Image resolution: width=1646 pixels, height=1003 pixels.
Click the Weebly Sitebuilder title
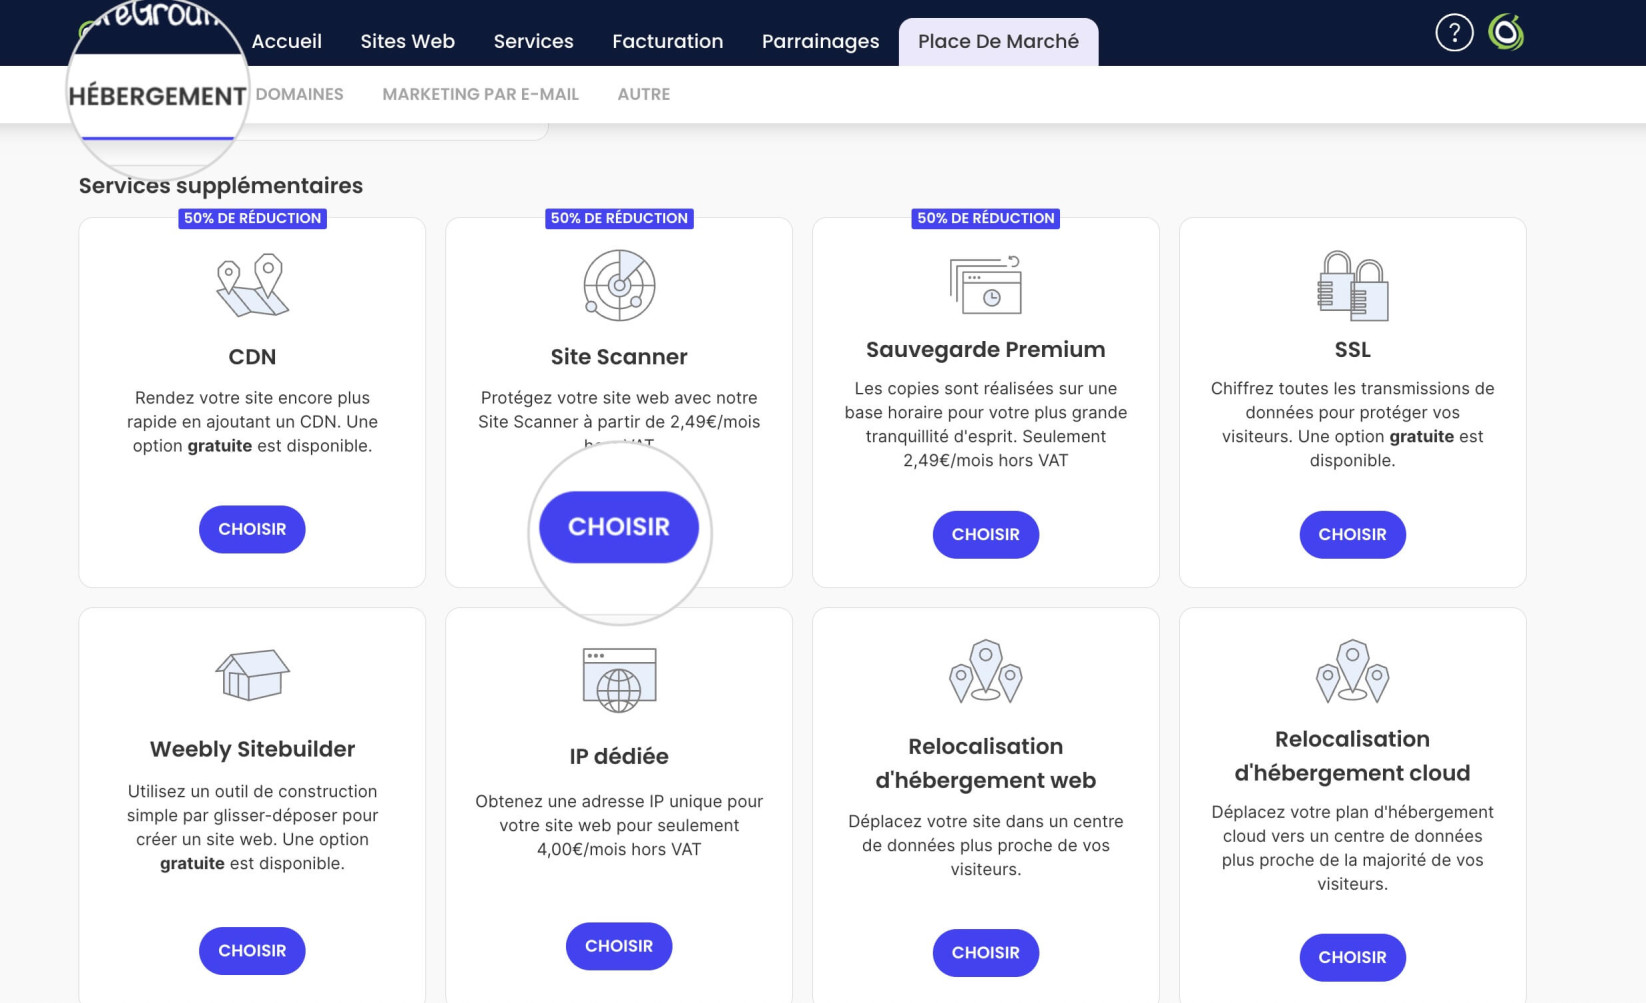point(252,749)
